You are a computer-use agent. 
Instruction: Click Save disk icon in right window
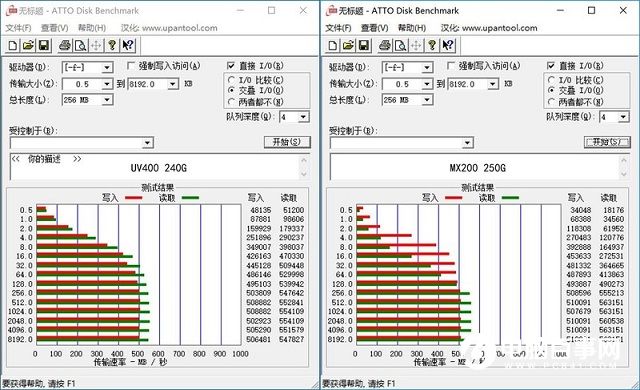tap(364, 45)
